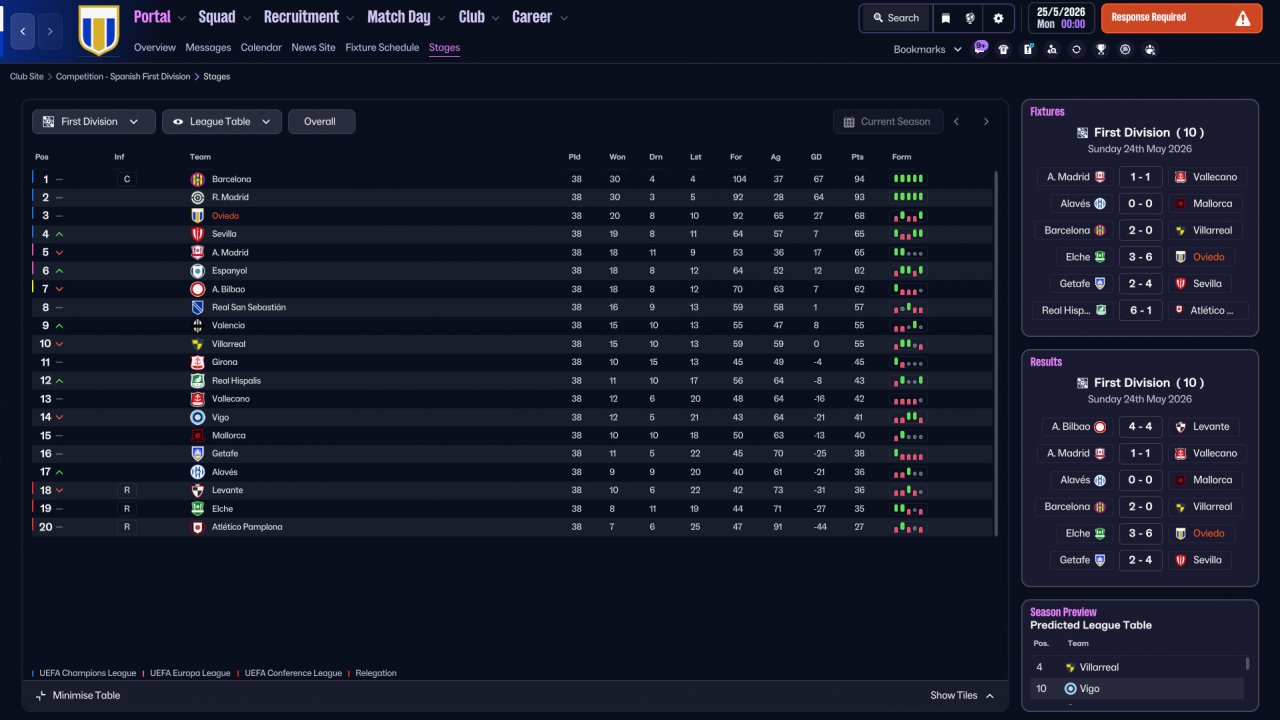The height and width of the screenshot is (720, 1280).
Task: Open Club Site breadcrumb link
Action: [27, 77]
